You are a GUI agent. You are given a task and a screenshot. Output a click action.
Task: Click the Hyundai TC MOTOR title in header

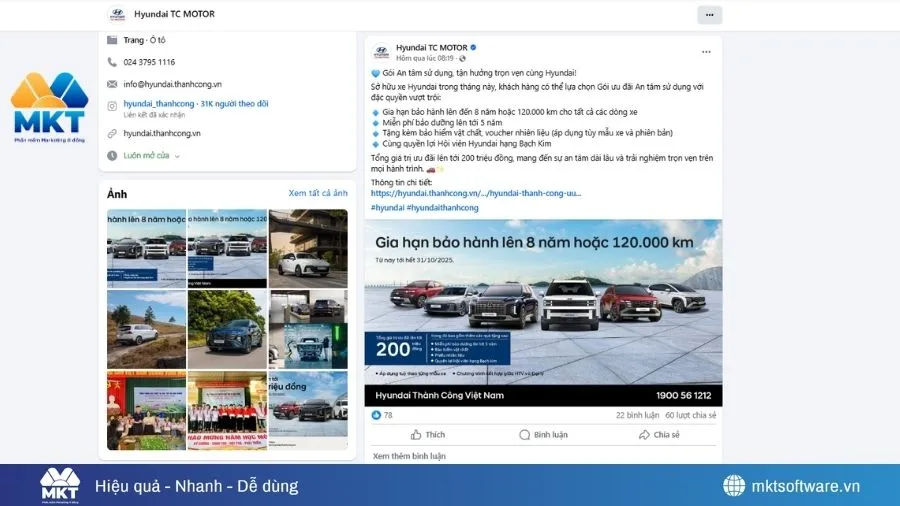pos(174,14)
